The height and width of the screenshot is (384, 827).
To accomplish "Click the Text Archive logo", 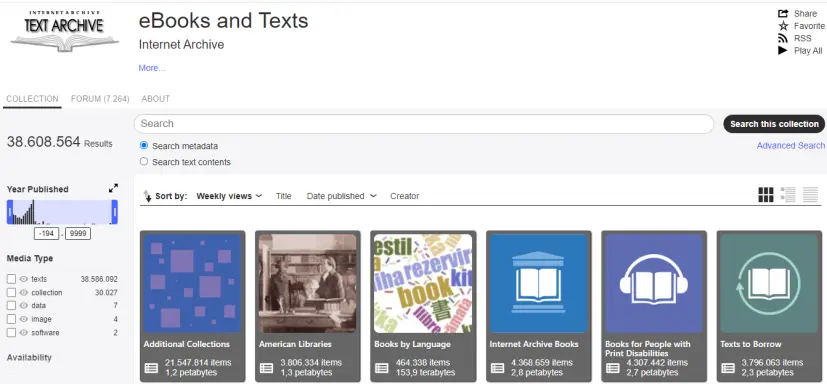I will [x=64, y=31].
